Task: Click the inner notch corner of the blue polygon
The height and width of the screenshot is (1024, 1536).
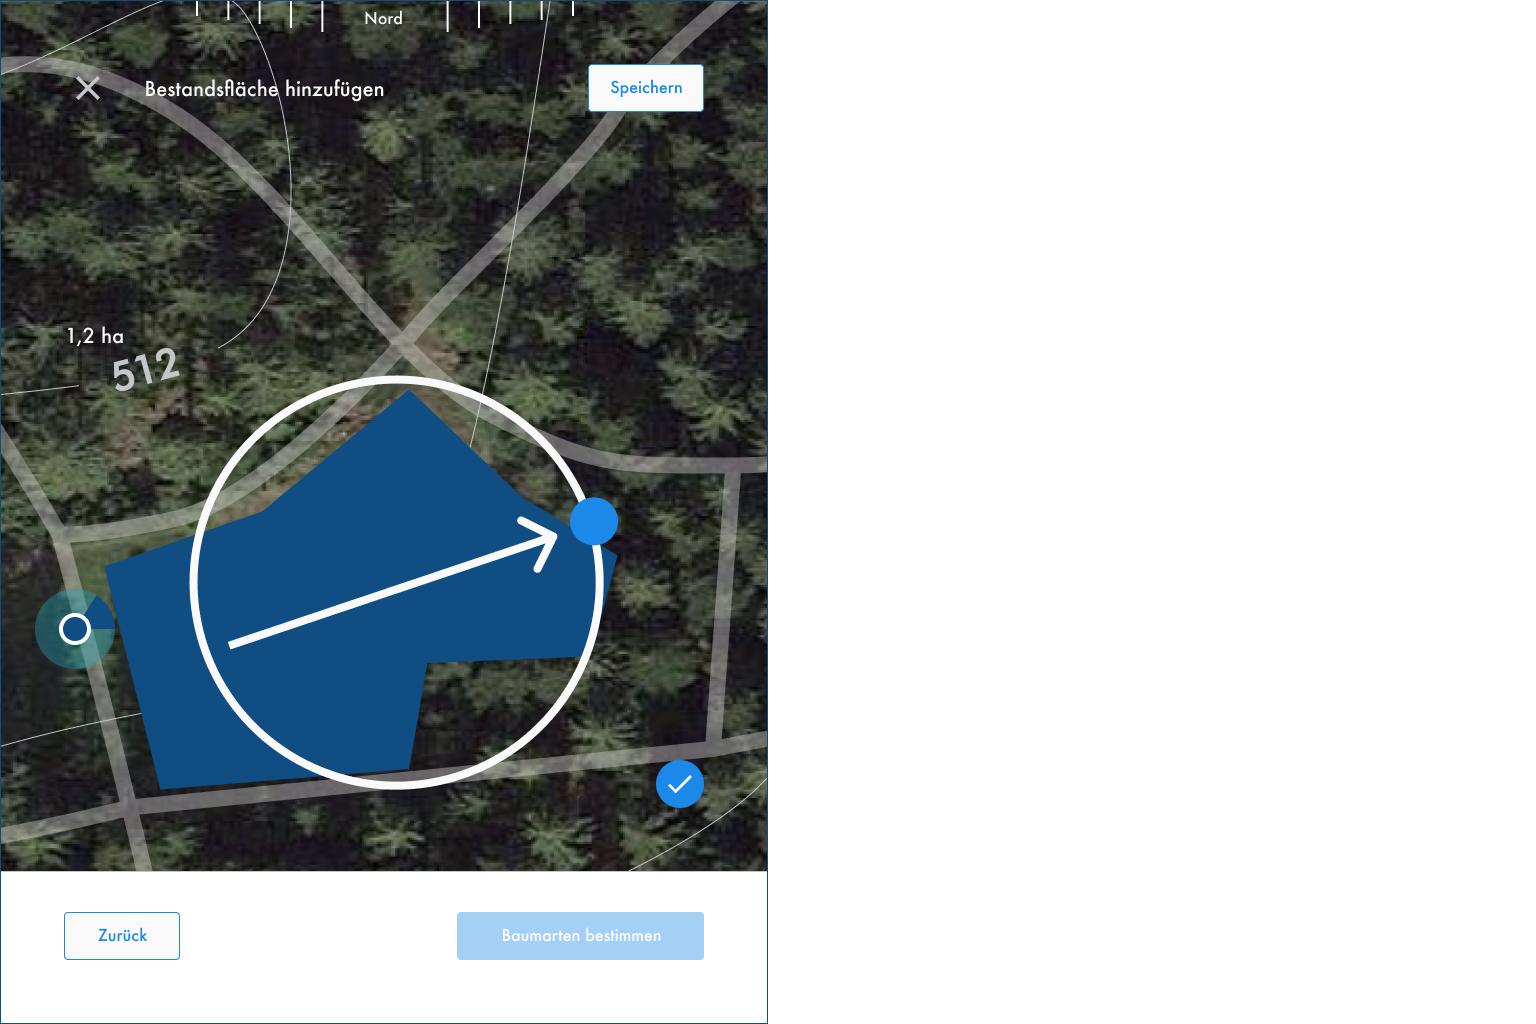Action: tap(428, 664)
